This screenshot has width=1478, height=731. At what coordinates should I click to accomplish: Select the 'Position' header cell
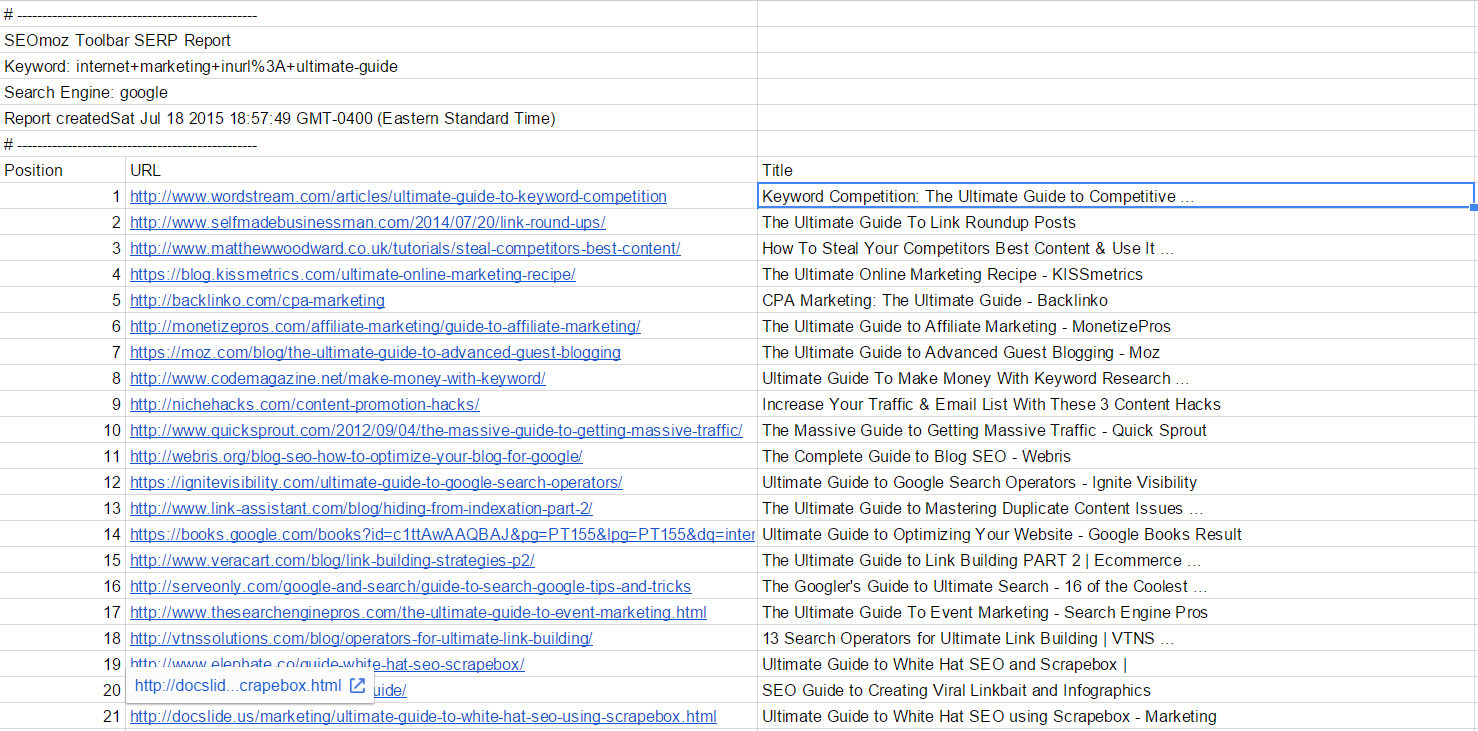pos(63,170)
